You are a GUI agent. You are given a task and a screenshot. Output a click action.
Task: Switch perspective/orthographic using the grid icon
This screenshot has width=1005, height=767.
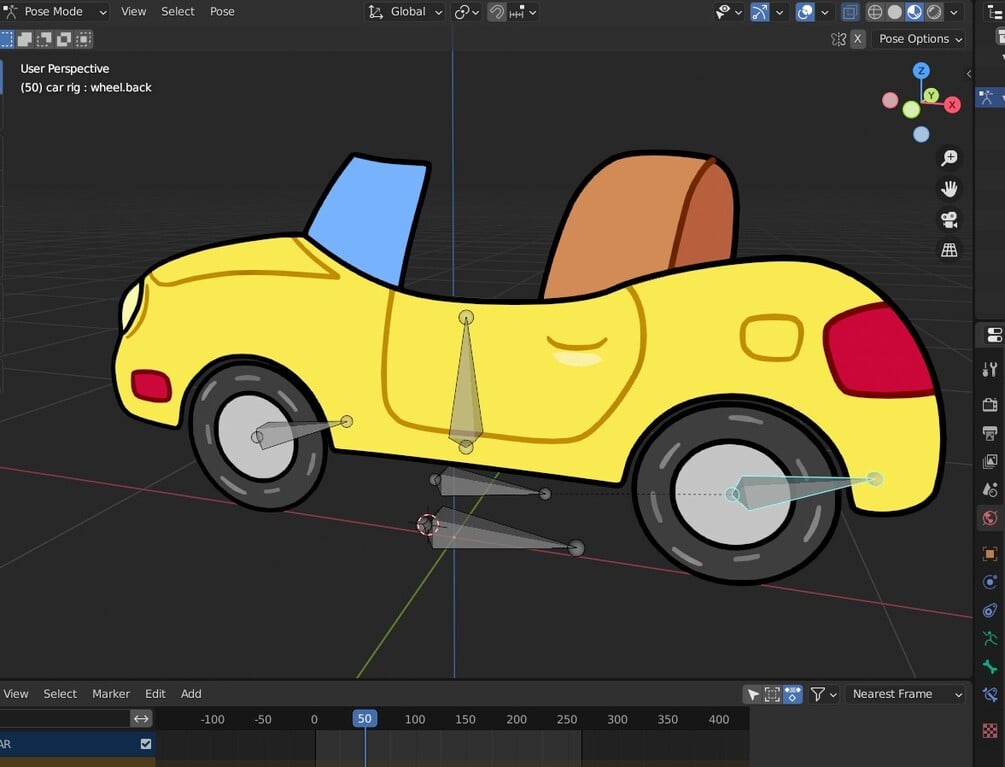pyautogui.click(x=949, y=250)
